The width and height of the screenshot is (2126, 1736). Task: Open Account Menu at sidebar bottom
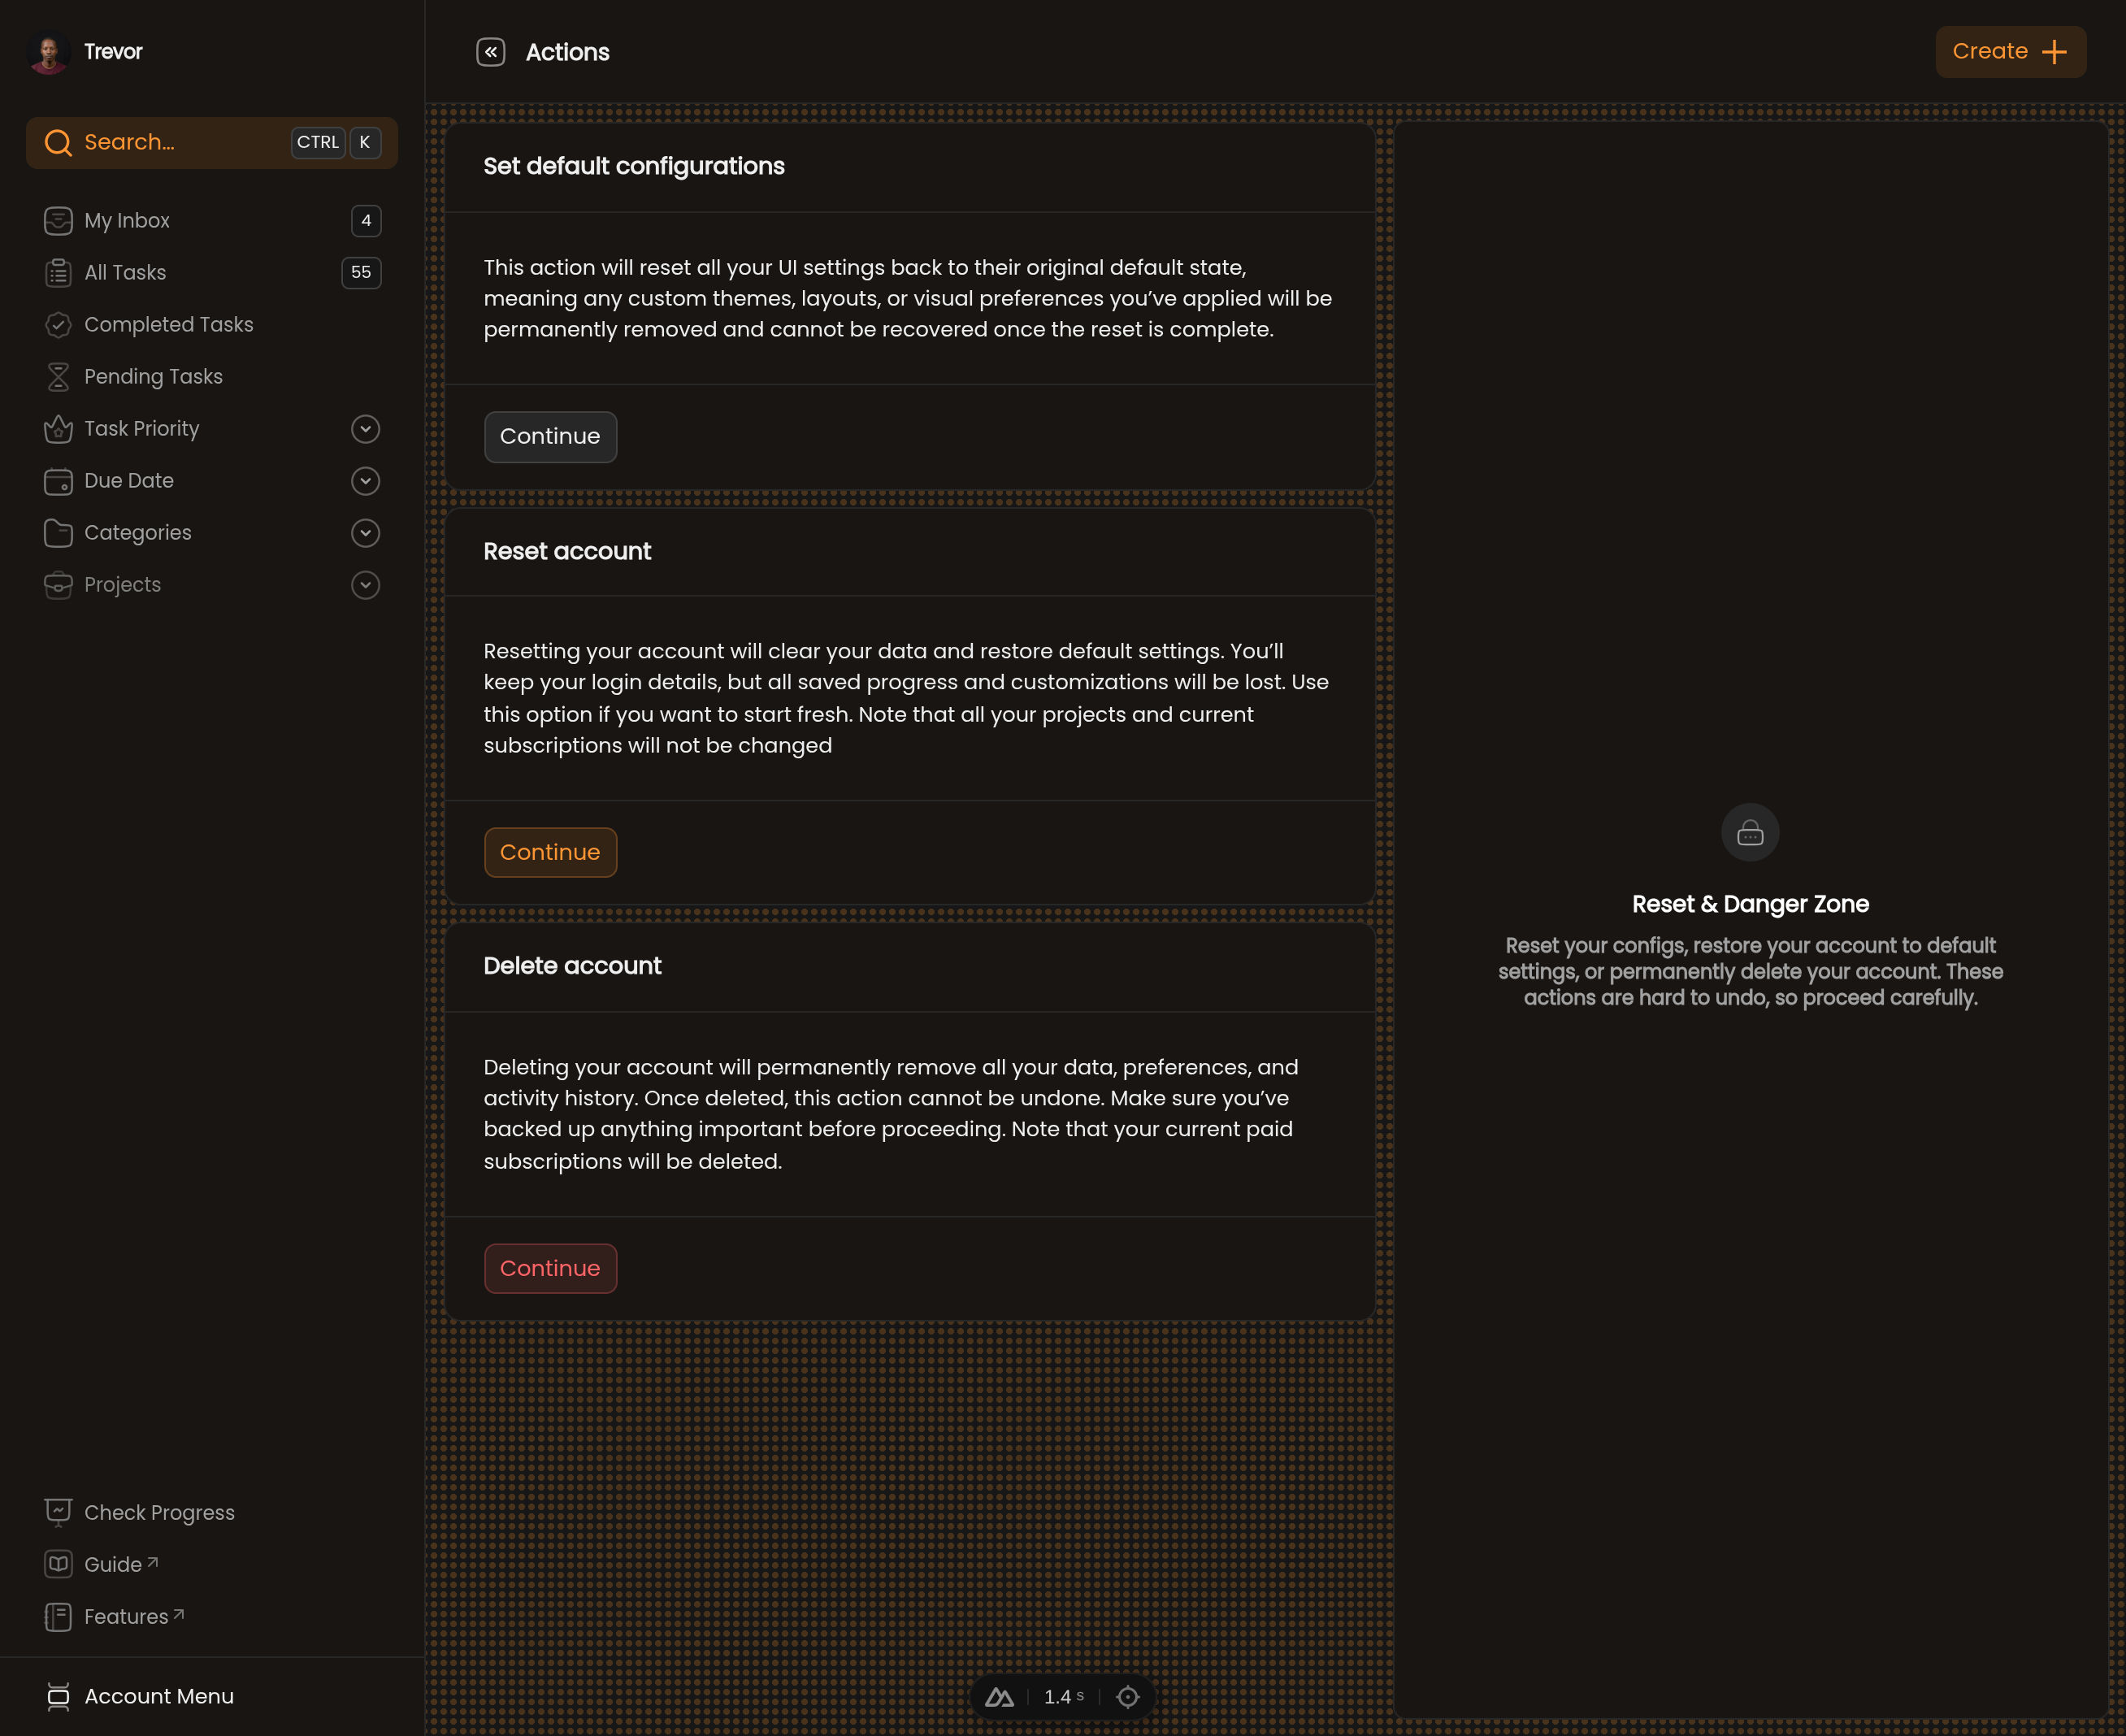(212, 1697)
